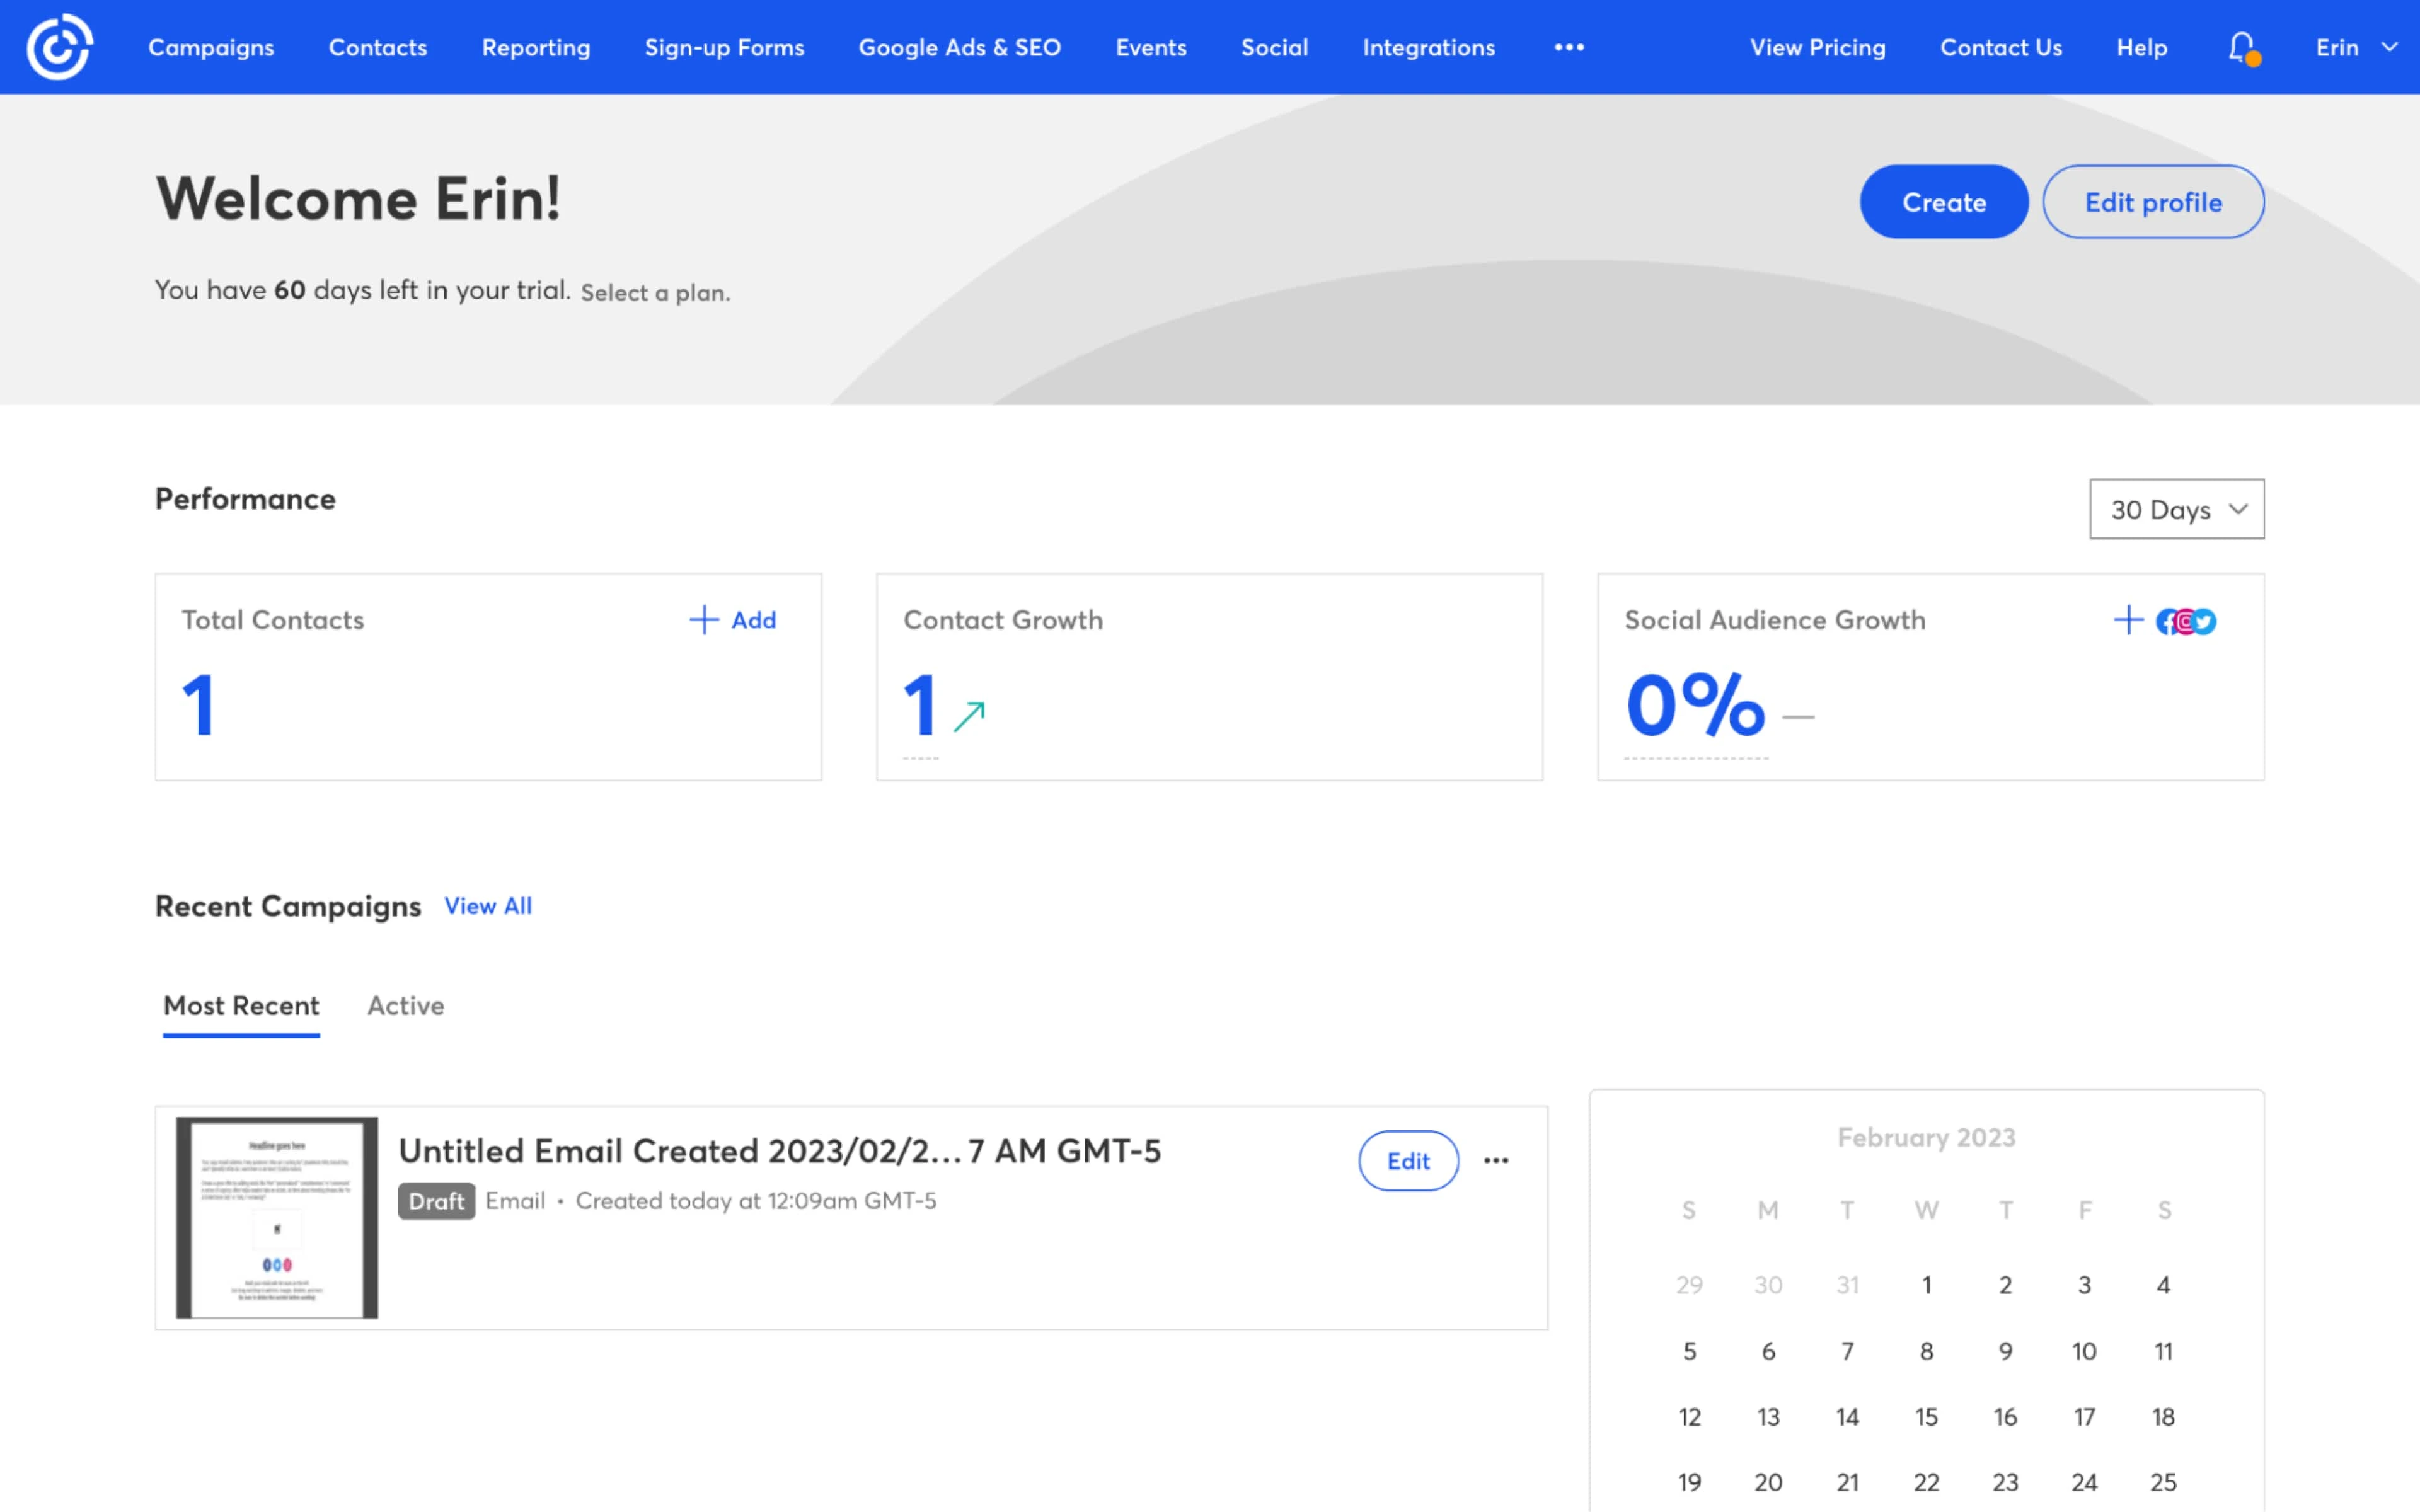
Task: Click the Edit profile button
Action: click(x=2152, y=202)
